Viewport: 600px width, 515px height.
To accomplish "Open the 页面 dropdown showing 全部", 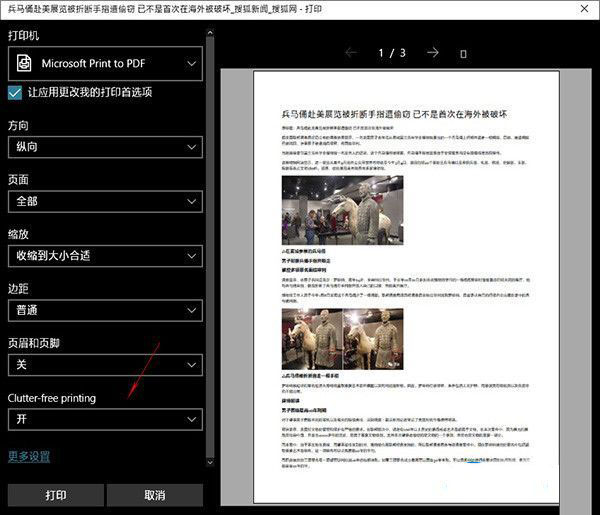I will (105, 201).
